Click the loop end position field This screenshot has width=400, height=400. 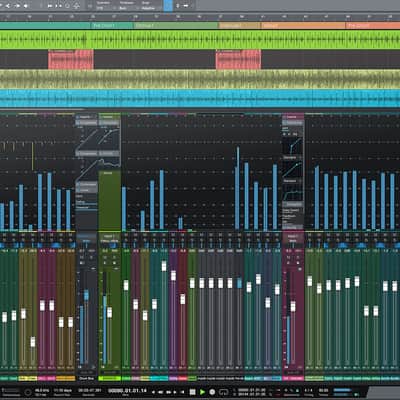[x=252, y=394]
